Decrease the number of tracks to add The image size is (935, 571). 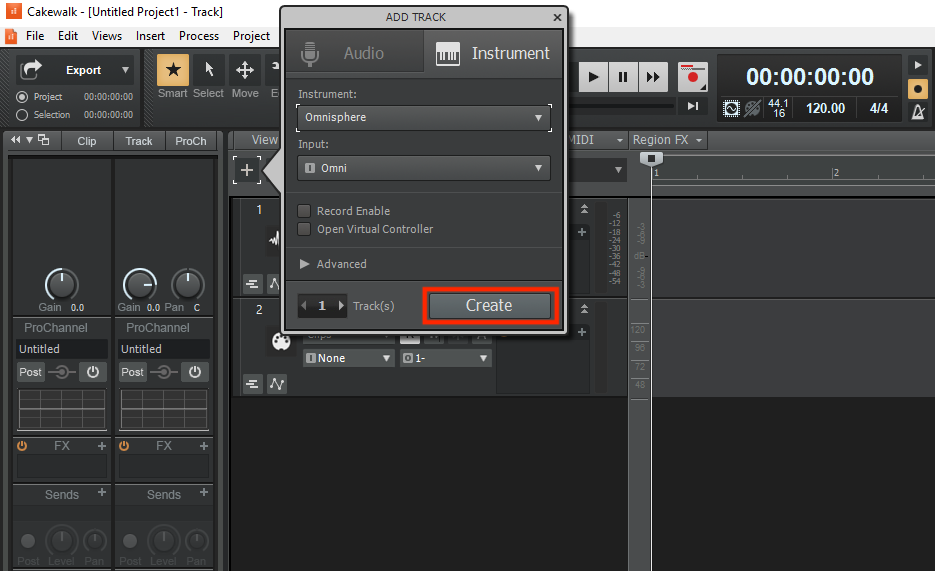point(304,306)
